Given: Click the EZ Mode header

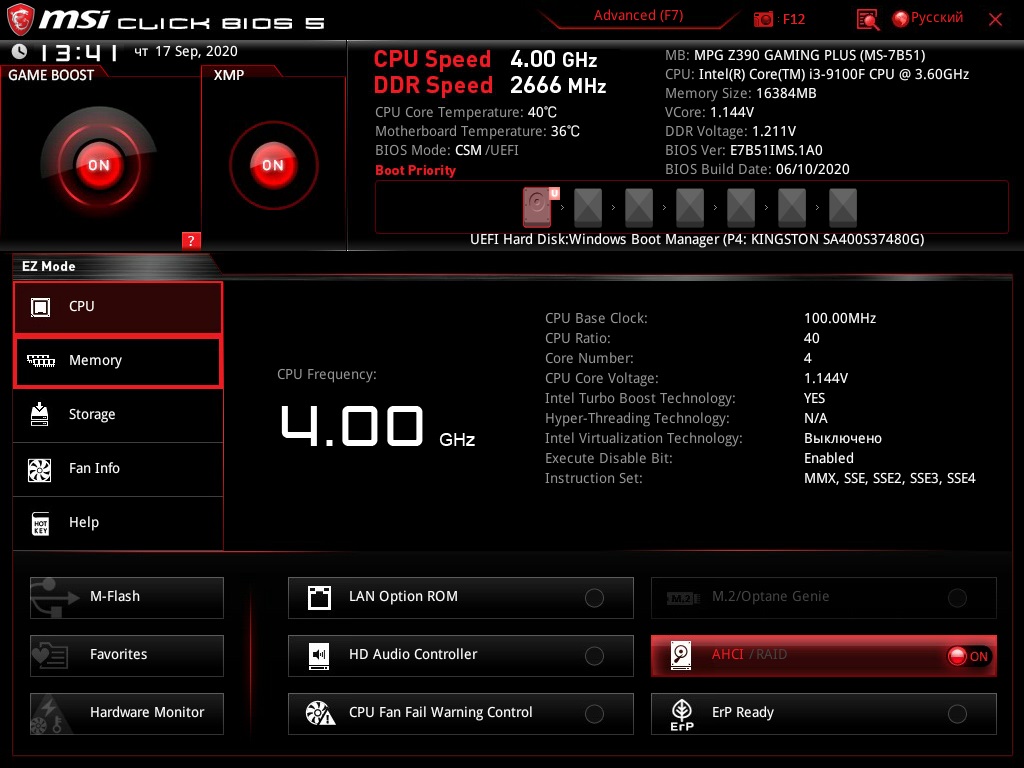Looking at the screenshot, I should pyautogui.click(x=49, y=266).
